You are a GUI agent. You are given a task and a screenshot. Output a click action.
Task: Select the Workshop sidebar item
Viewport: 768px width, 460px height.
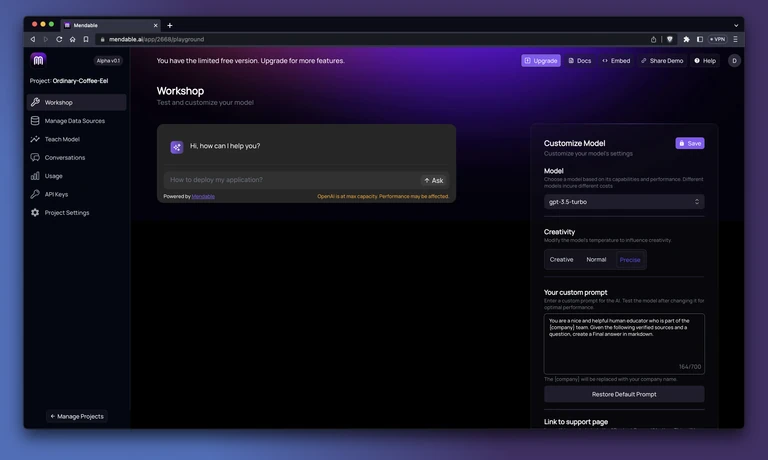point(76,102)
